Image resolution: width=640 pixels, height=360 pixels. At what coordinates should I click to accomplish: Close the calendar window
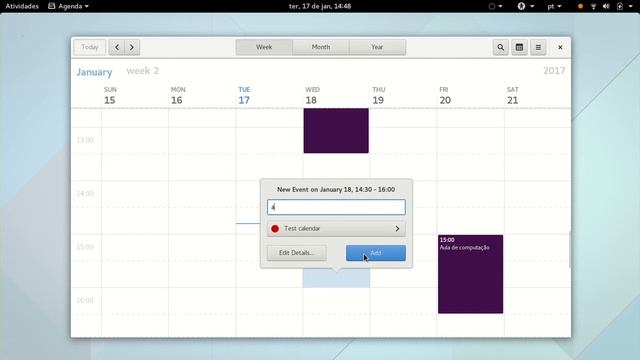(560, 47)
